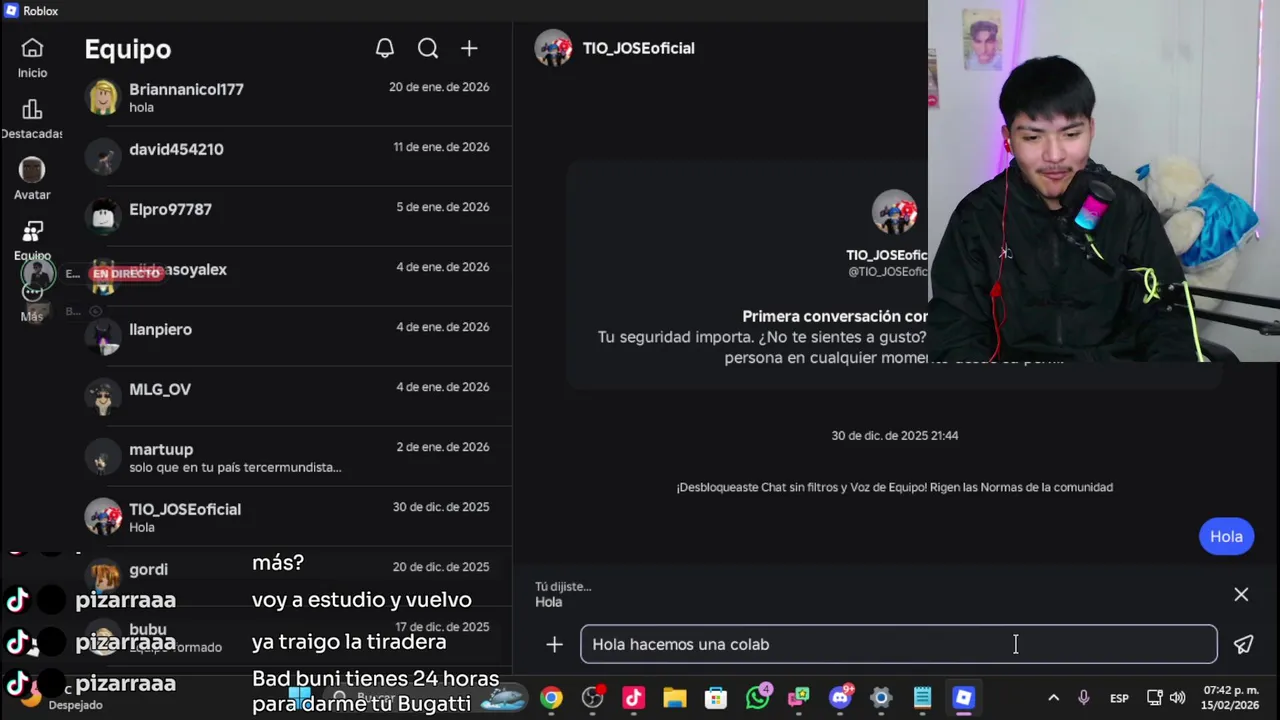Open Microsoft Store from taskbar
Image resolution: width=1280 pixels, height=720 pixels.
click(x=716, y=698)
